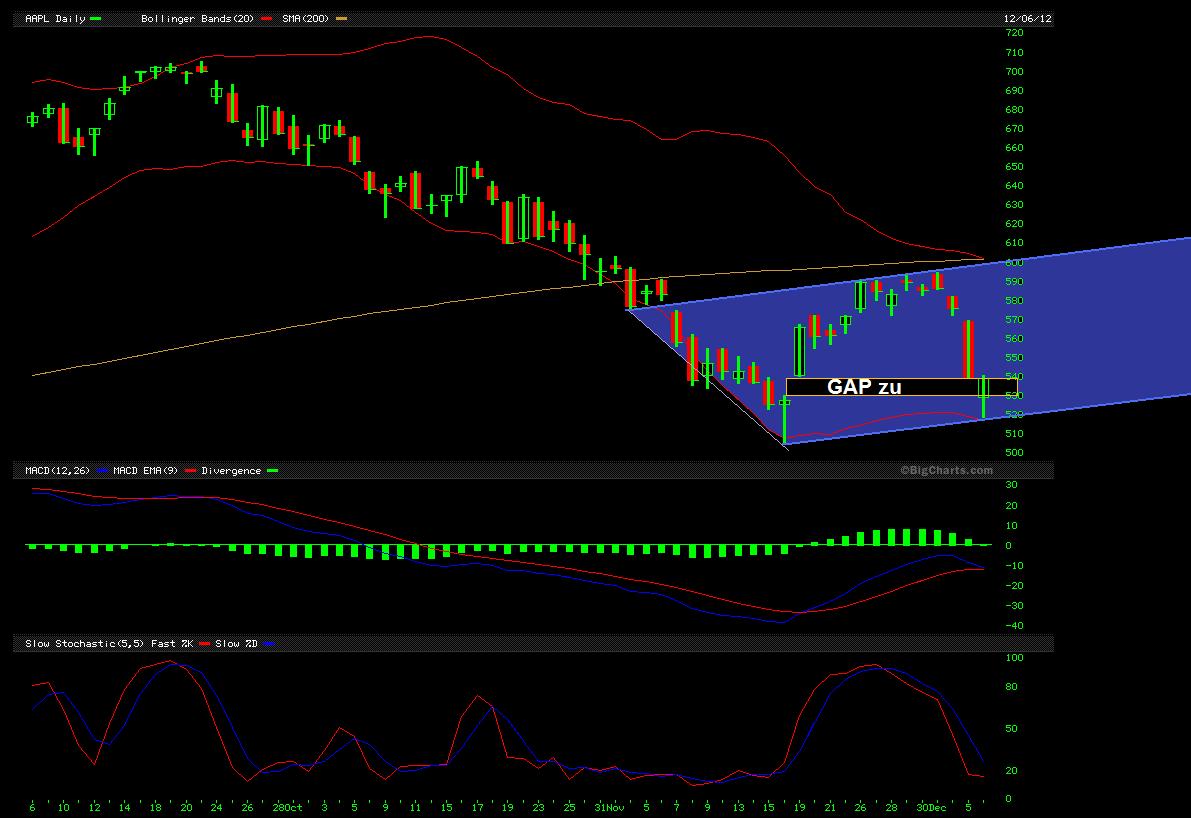Click the 28Oct date on time axis
The width and height of the screenshot is (1191, 818).
tap(287, 807)
